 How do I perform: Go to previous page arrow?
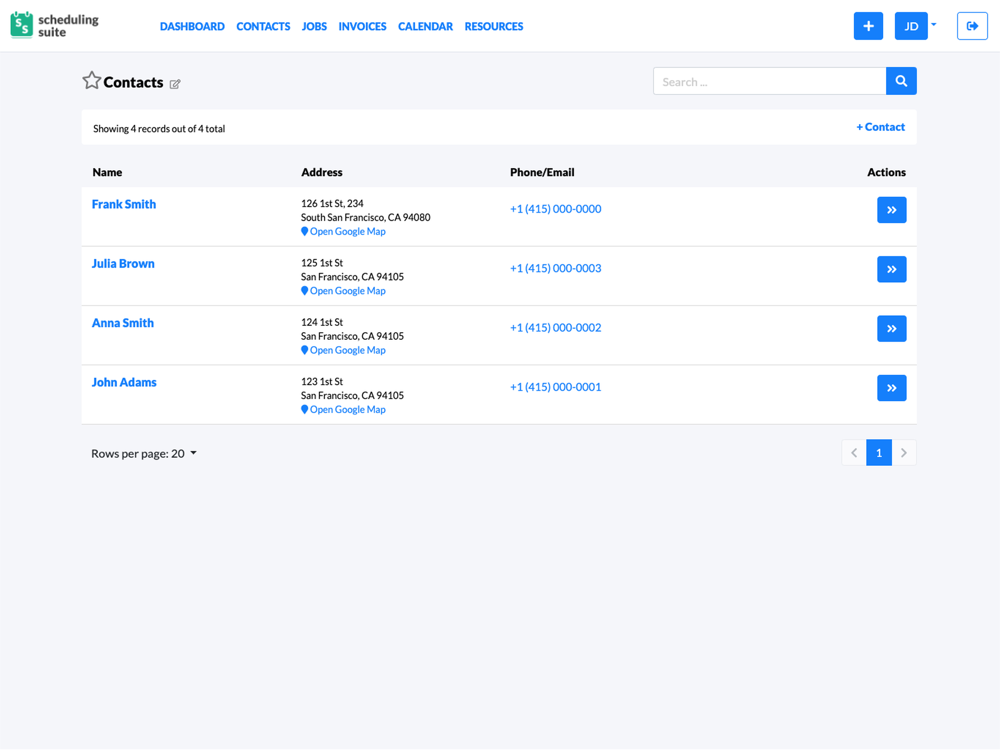(x=854, y=453)
